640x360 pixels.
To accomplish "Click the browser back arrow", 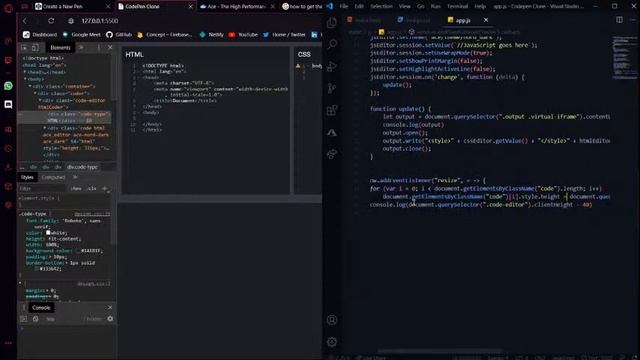I will pos(24,21).
